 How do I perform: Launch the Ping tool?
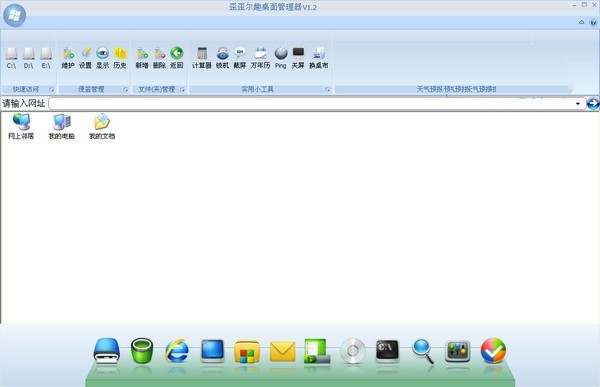pos(280,58)
